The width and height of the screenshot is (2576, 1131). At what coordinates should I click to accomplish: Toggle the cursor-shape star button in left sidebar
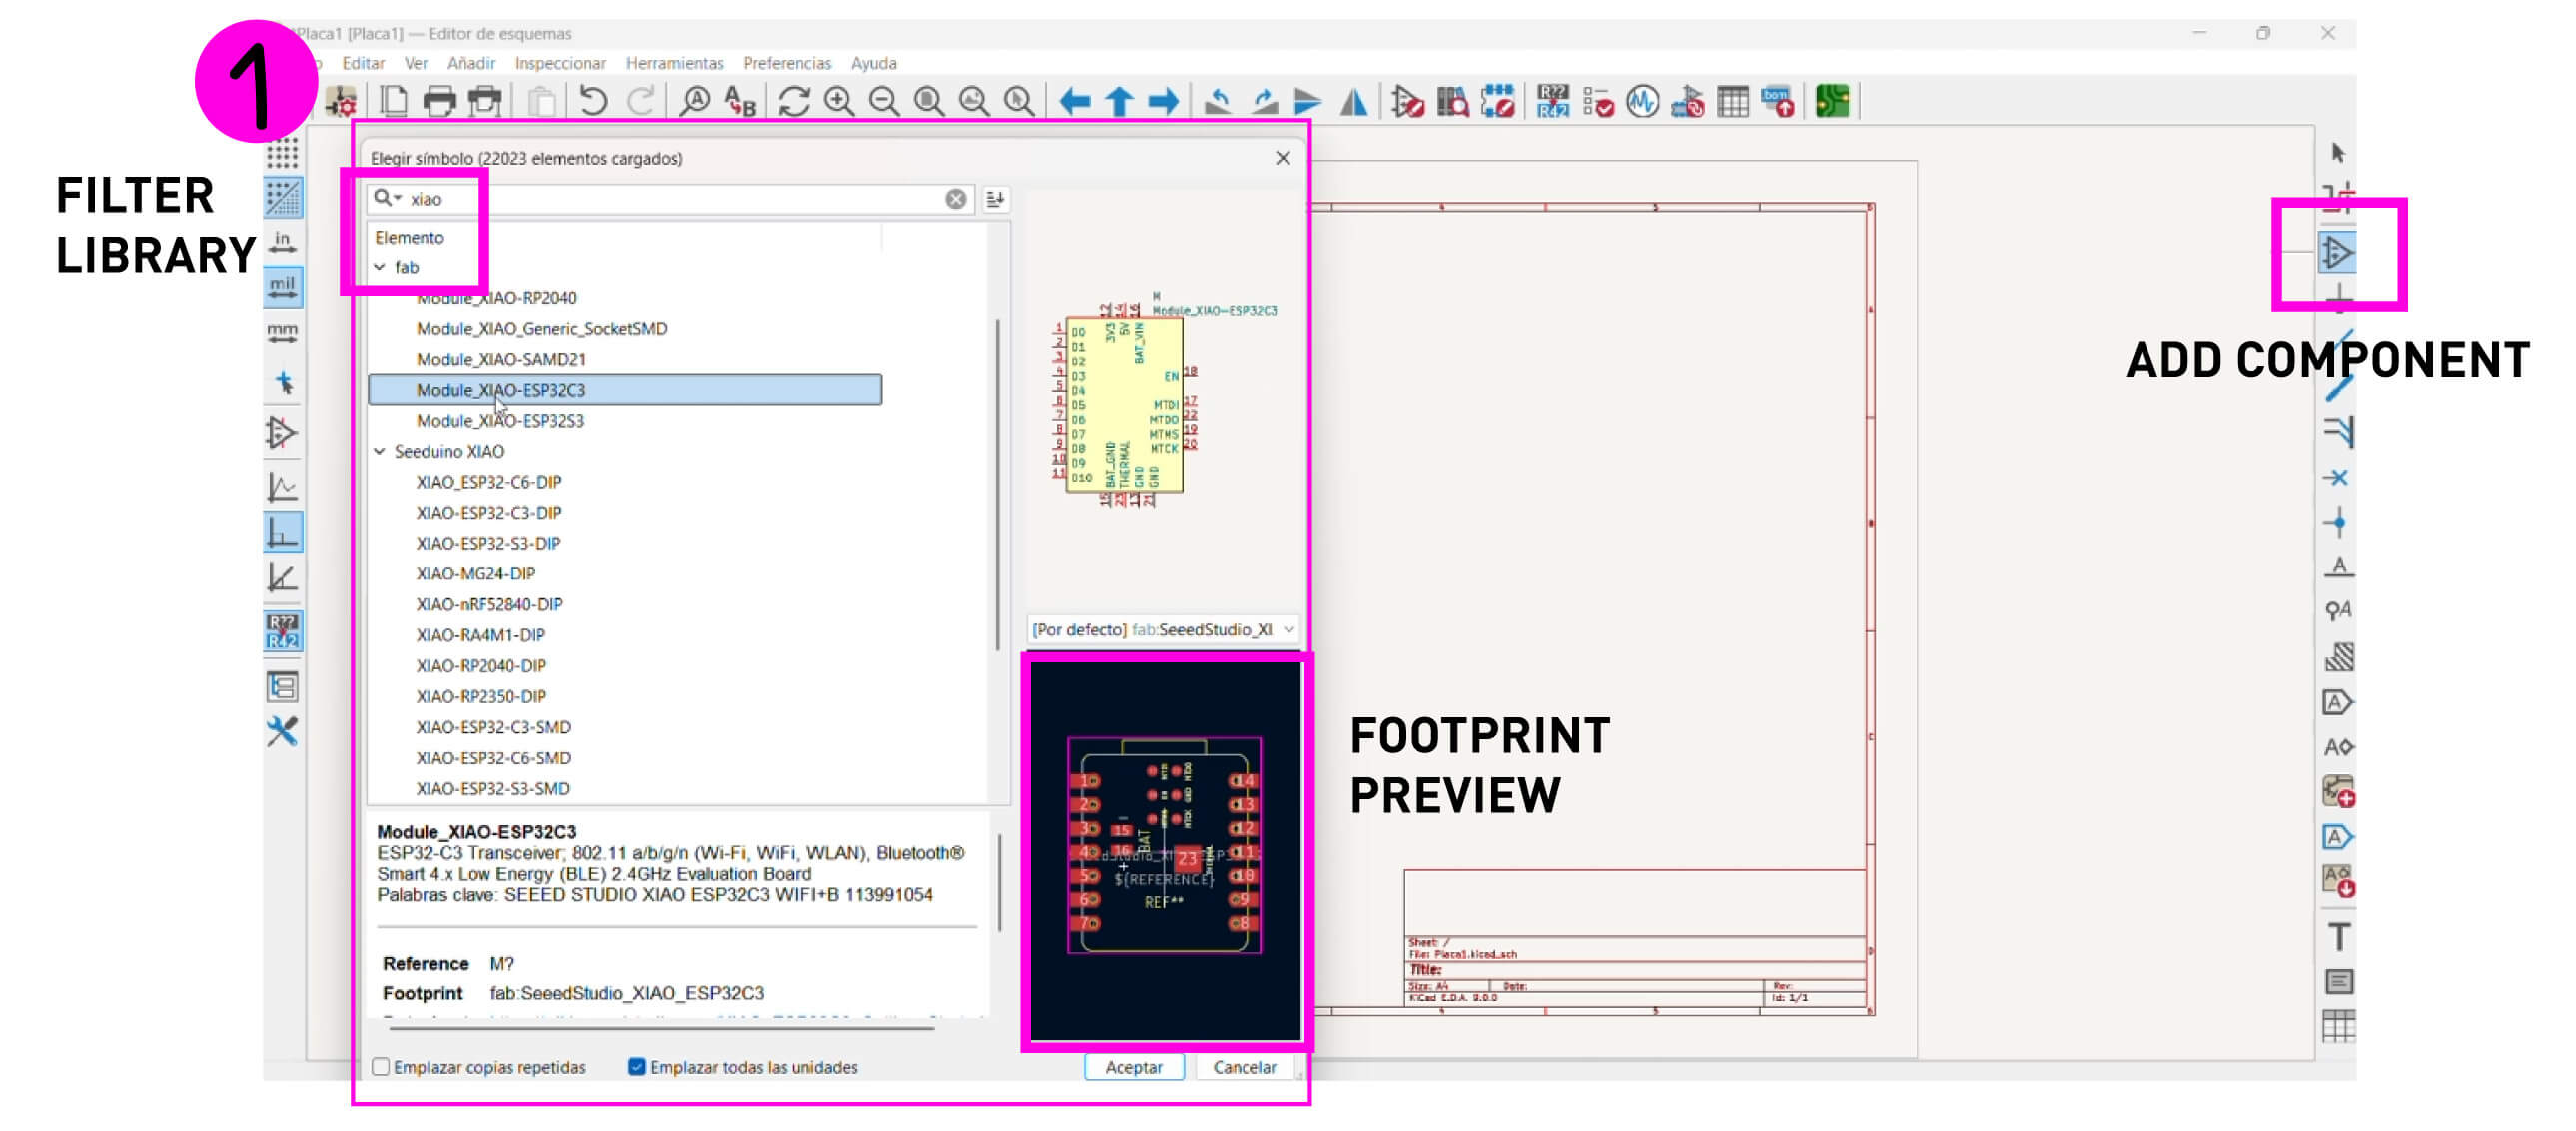283,382
